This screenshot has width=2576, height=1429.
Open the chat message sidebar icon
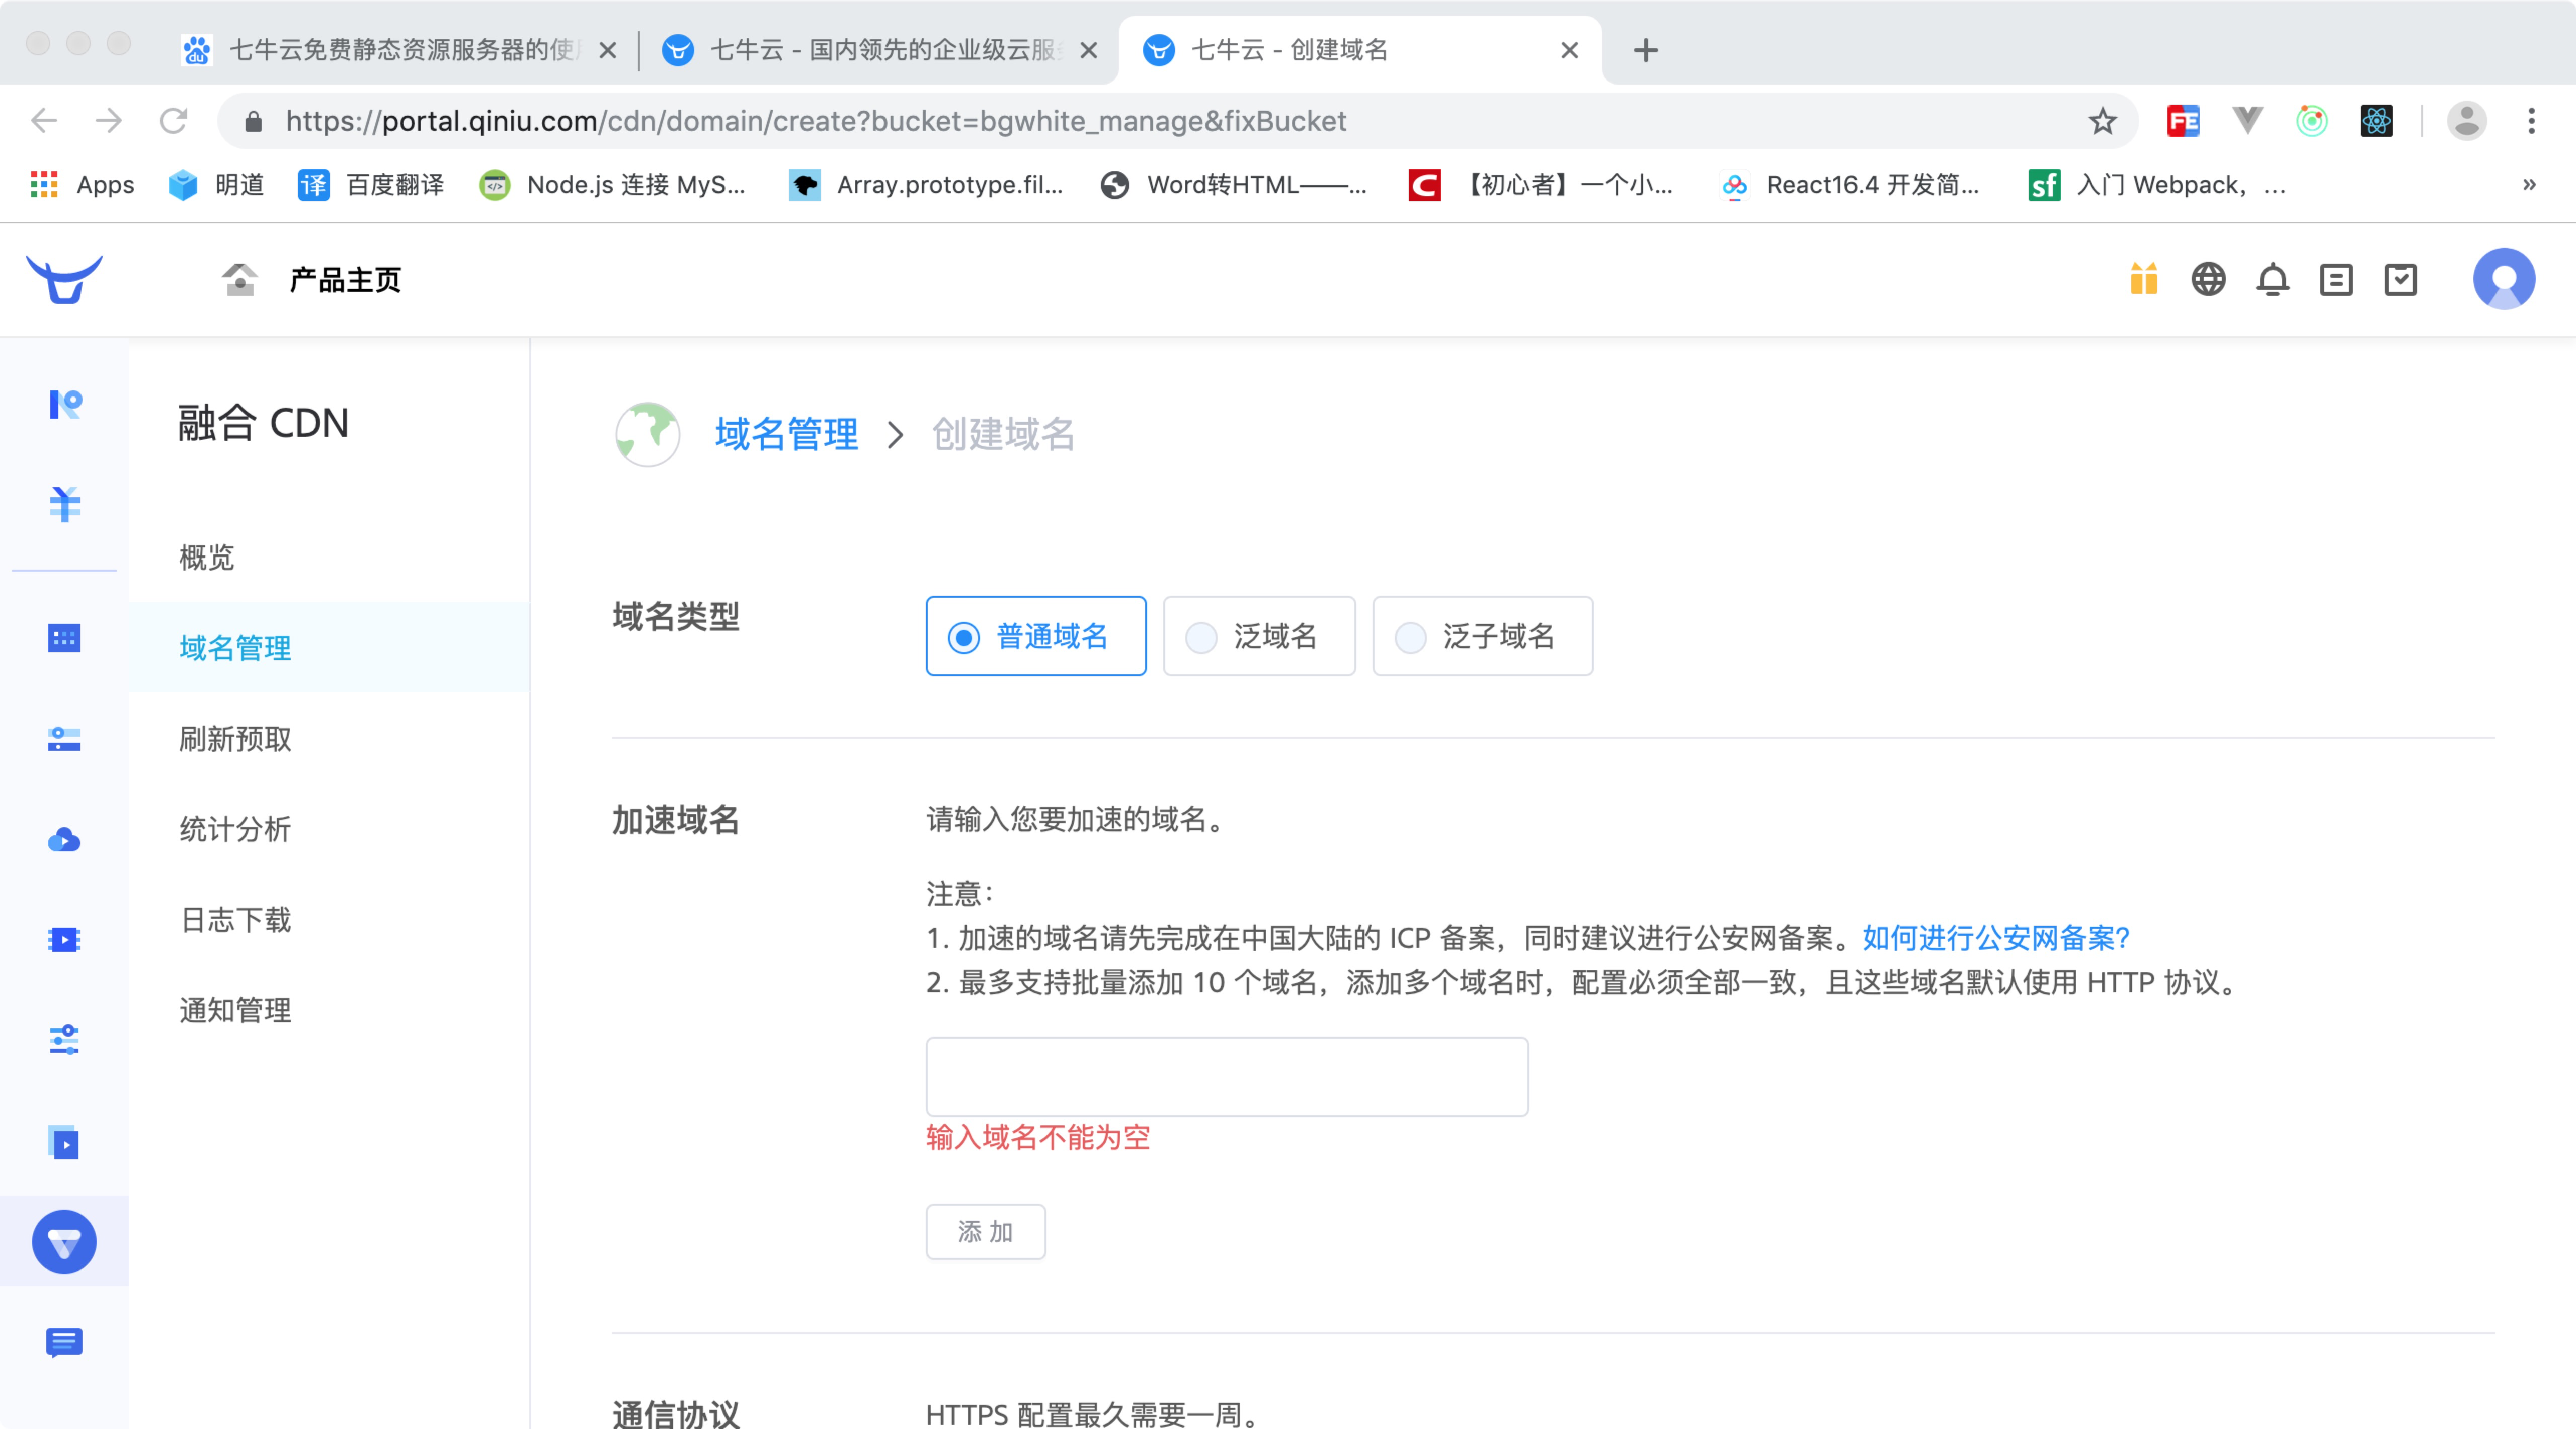[64, 1342]
